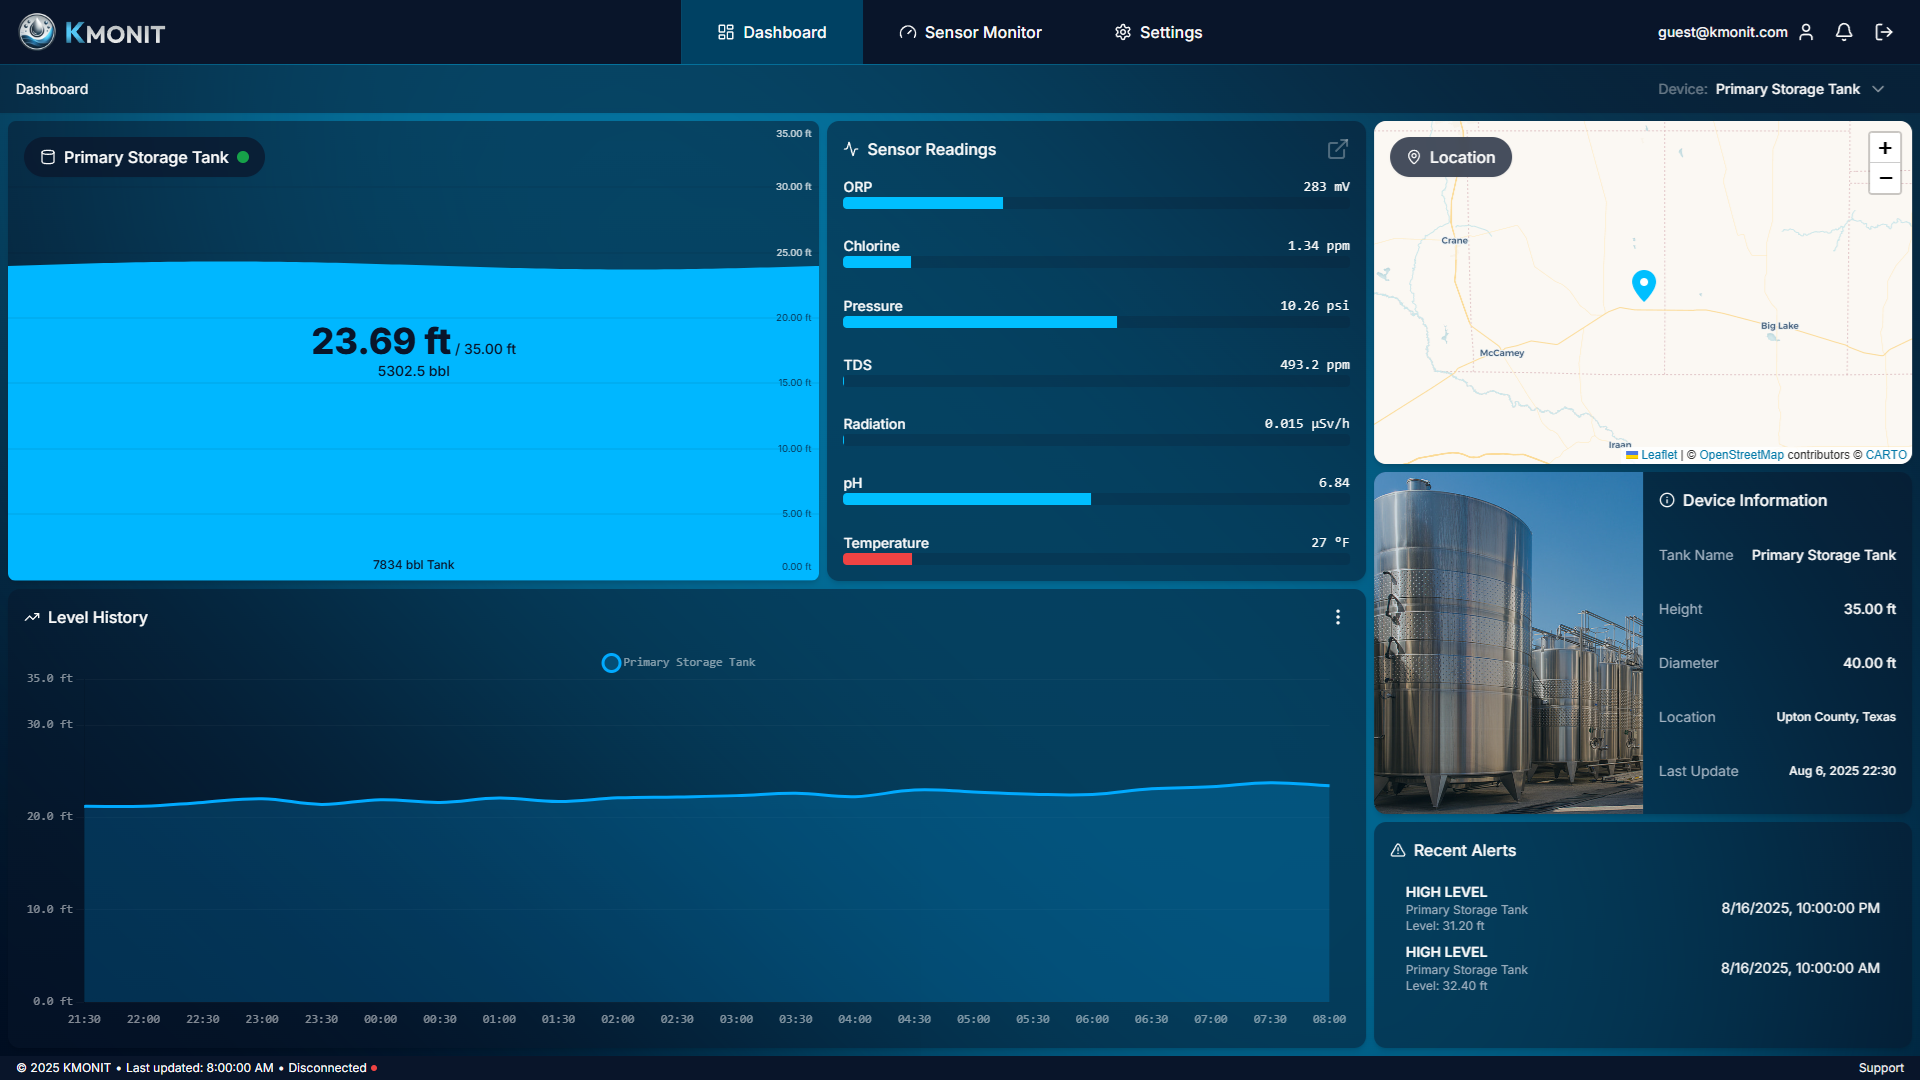Zoom out on the location map
Screen dimensions: 1920x1080
tap(1884, 178)
